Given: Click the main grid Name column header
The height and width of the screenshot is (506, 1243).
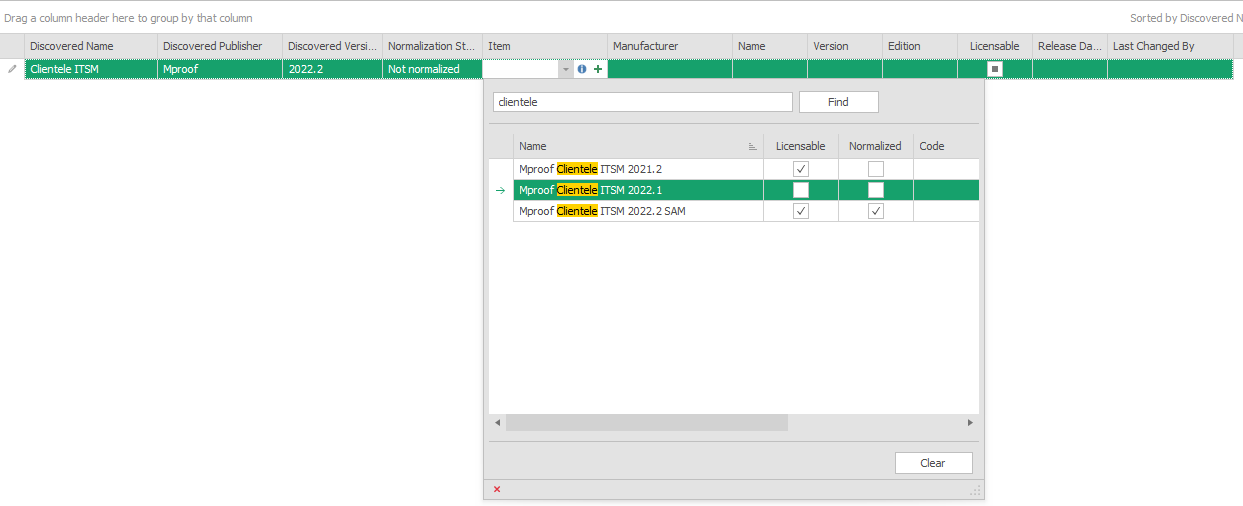Looking at the screenshot, I should pos(770,46).
